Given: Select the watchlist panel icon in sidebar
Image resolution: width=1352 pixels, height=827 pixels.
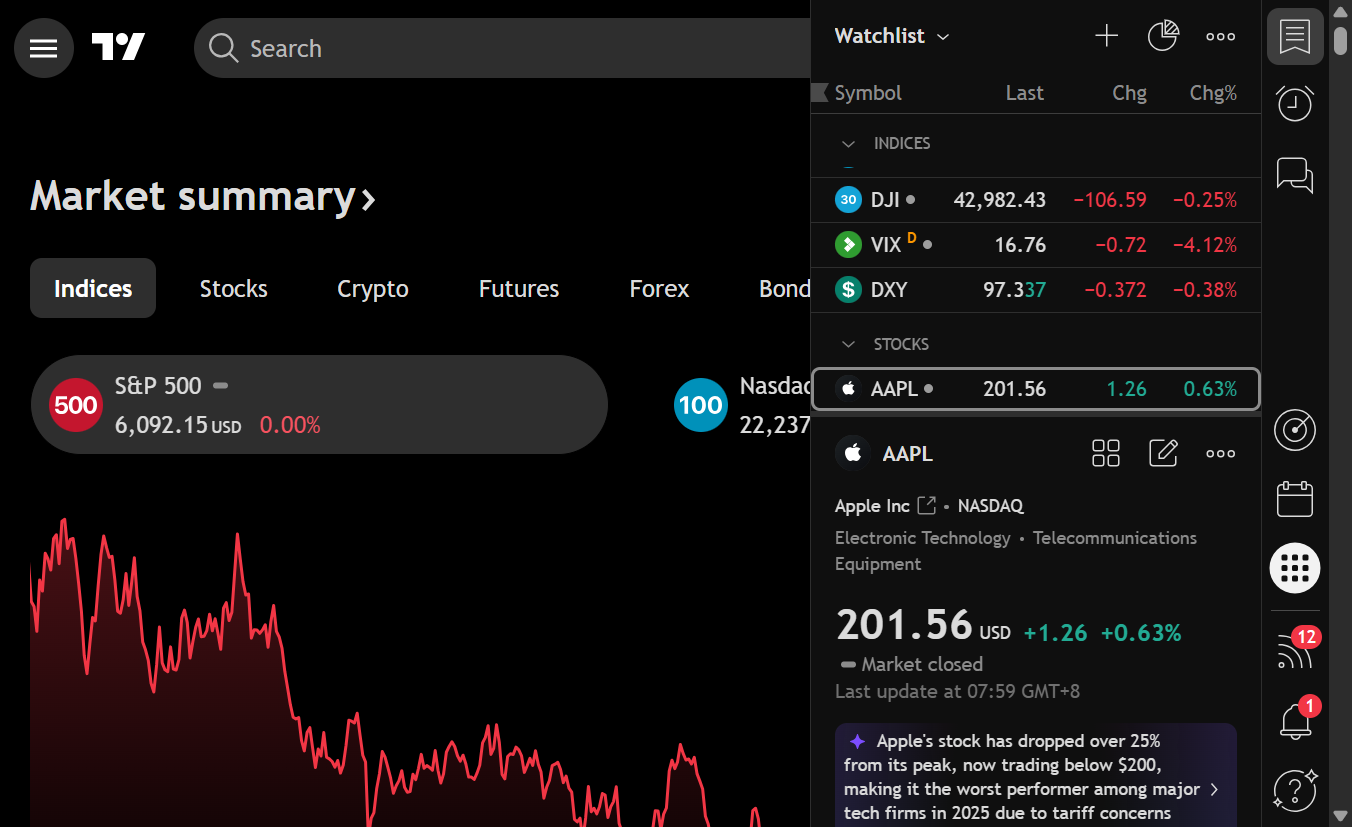Looking at the screenshot, I should click(1295, 37).
